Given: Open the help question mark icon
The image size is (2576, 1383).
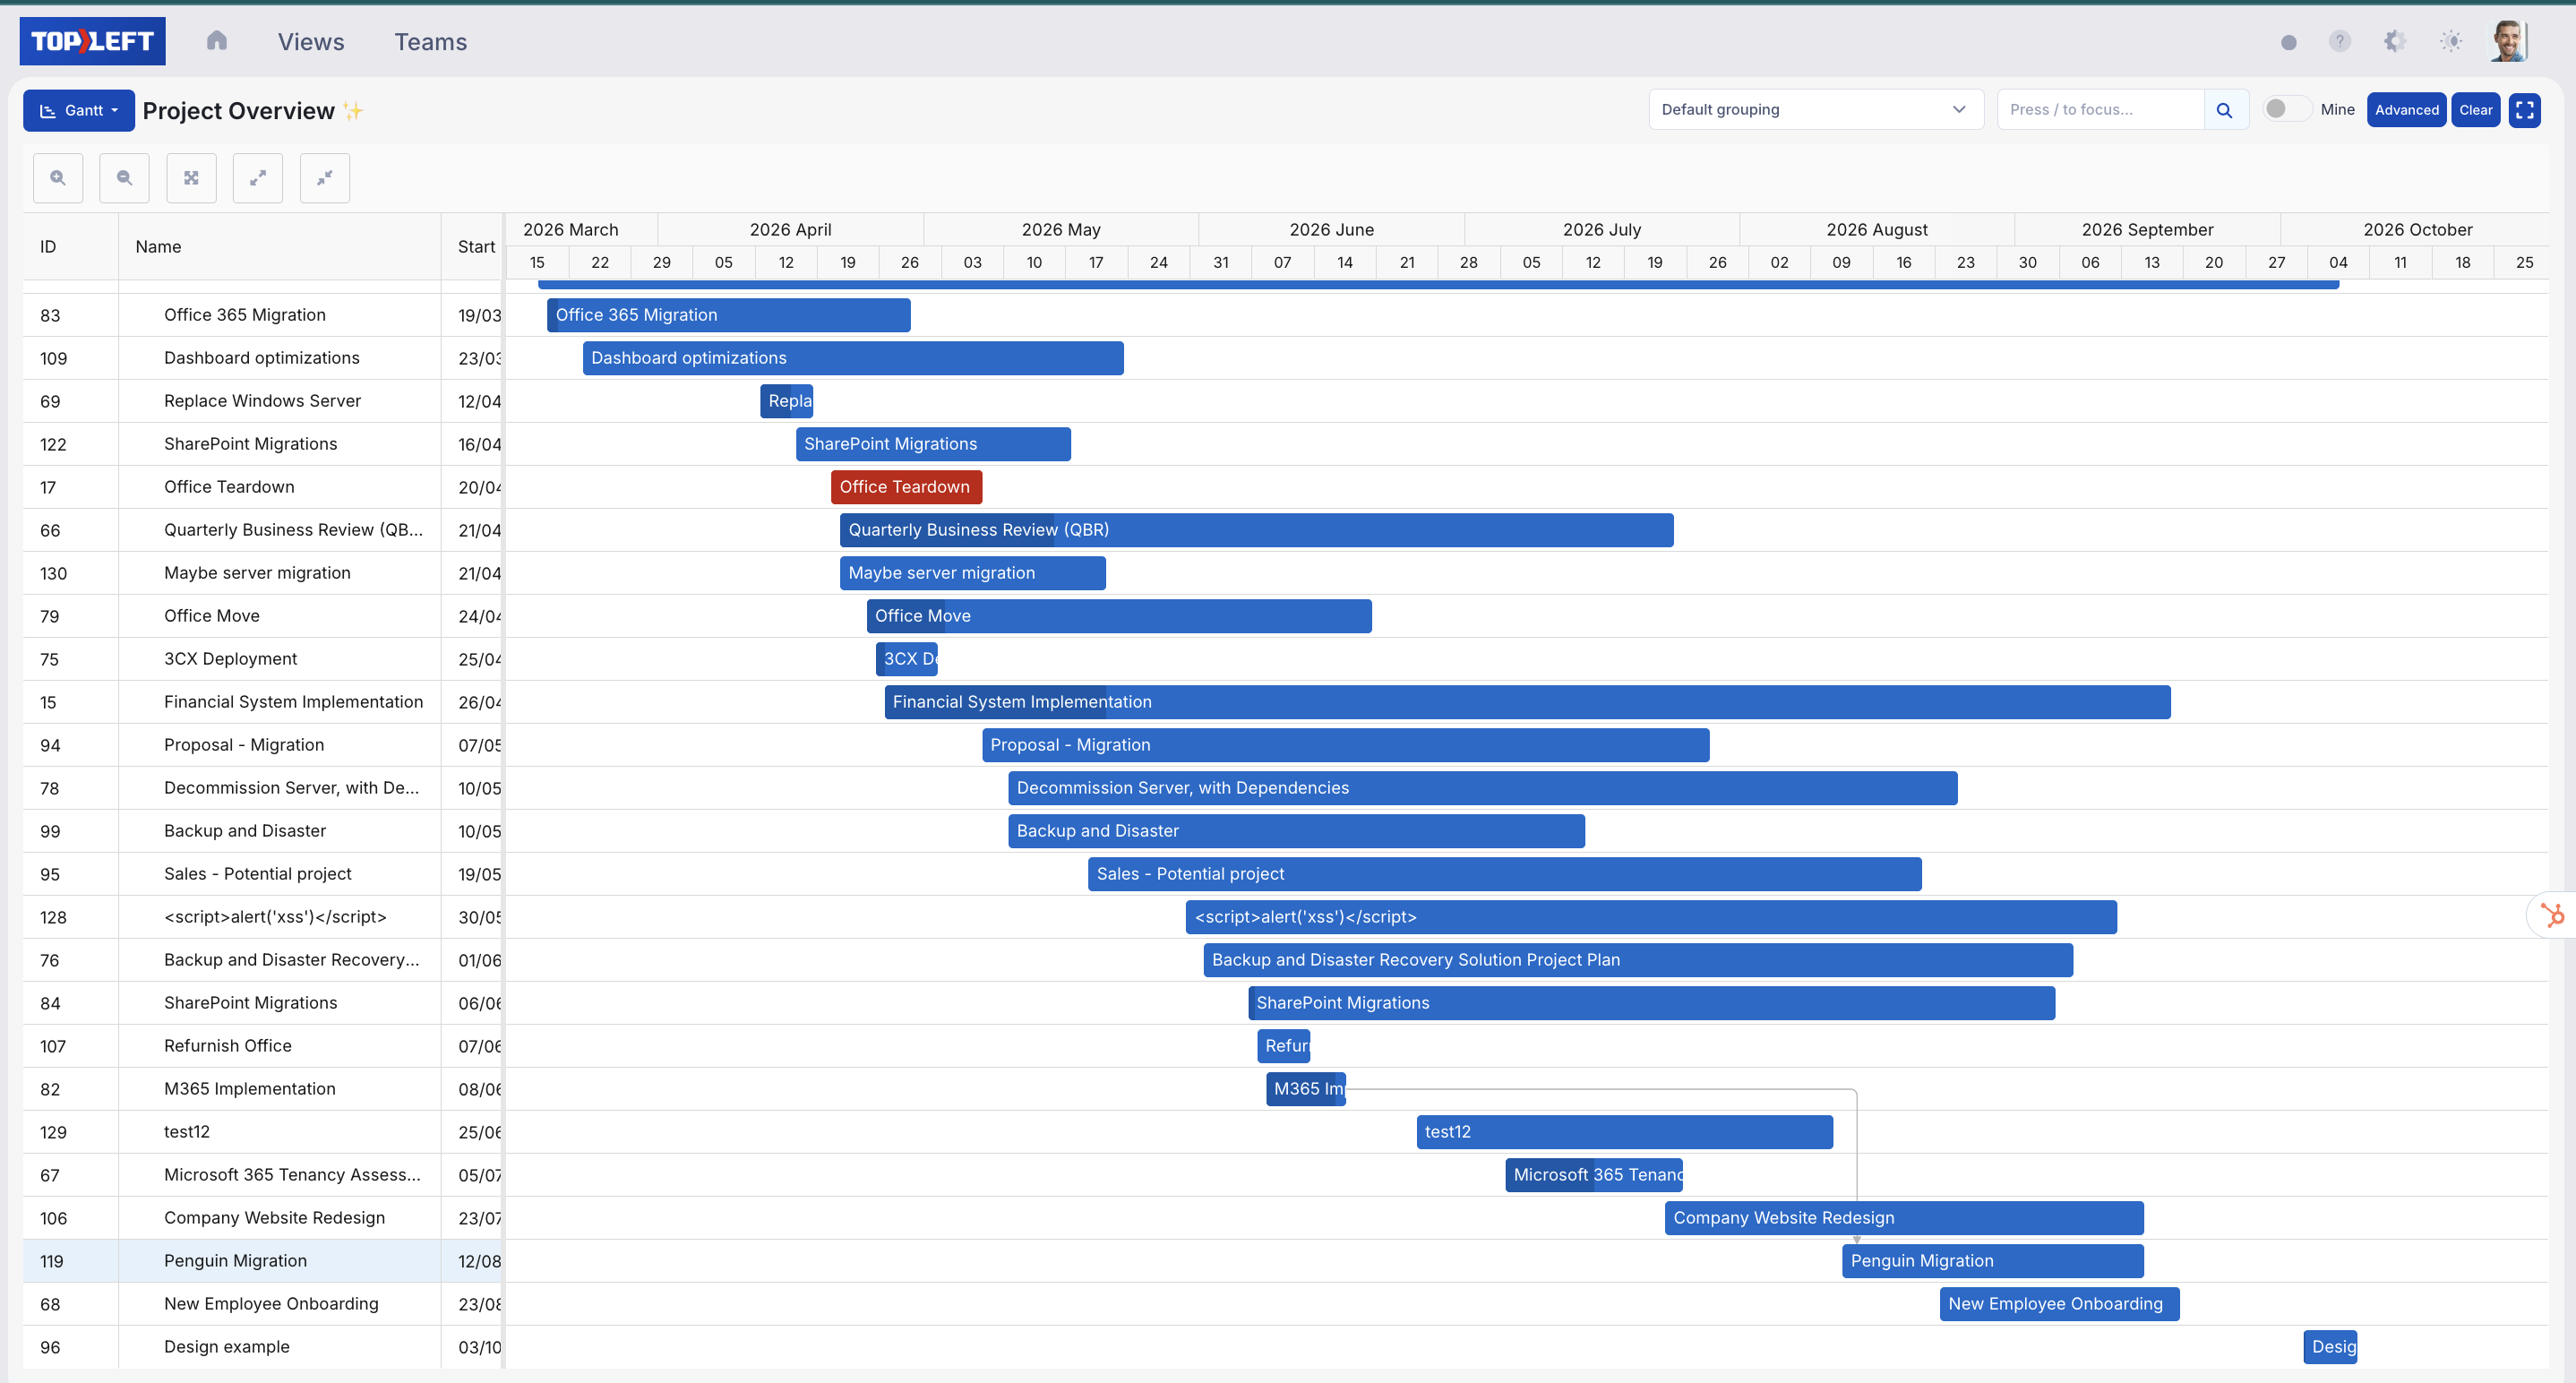Looking at the screenshot, I should (x=2340, y=41).
